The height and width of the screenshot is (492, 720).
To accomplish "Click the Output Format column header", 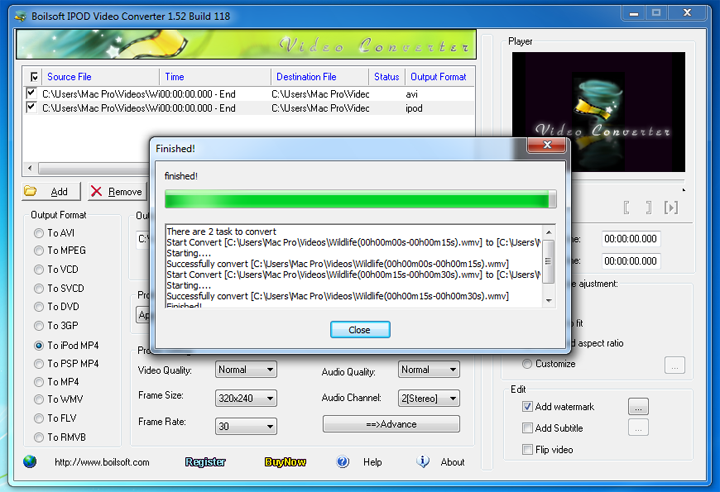I will [x=439, y=77].
